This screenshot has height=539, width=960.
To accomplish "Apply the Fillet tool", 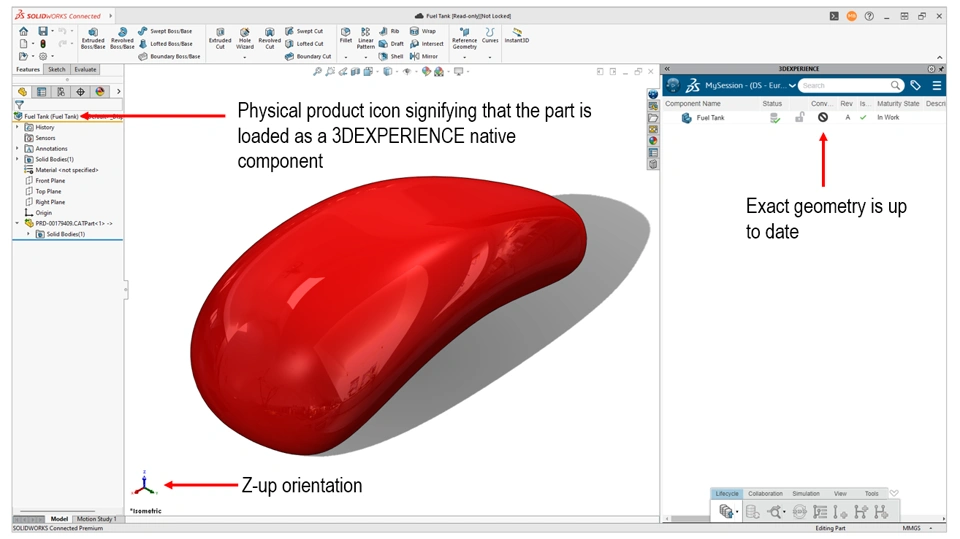I will coord(346,35).
